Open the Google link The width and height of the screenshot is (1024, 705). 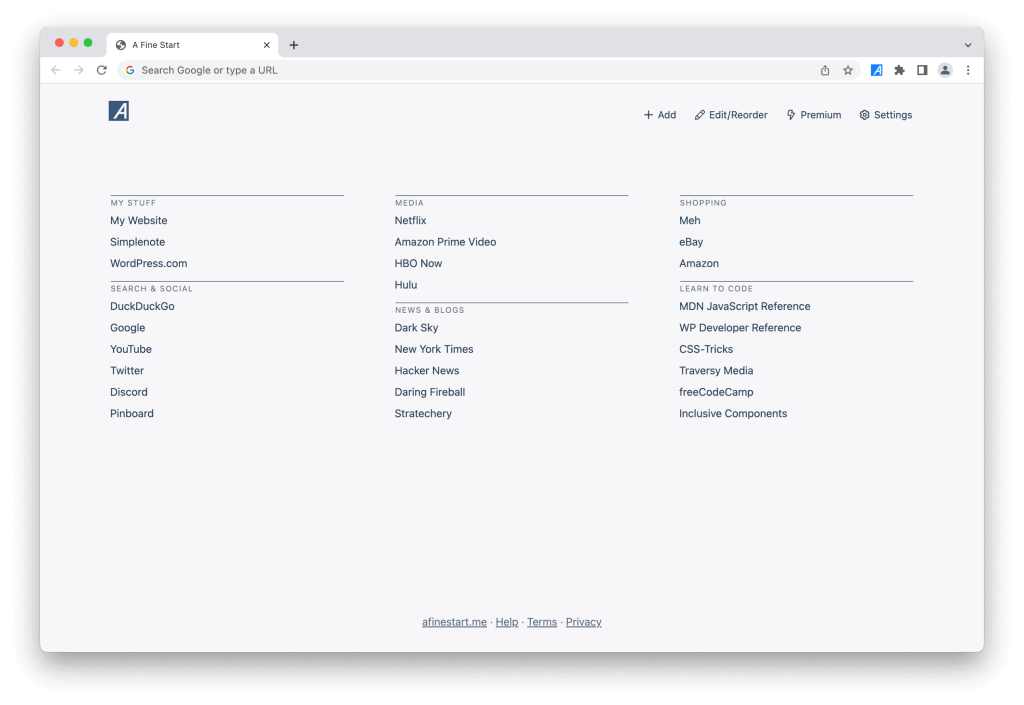tap(127, 328)
